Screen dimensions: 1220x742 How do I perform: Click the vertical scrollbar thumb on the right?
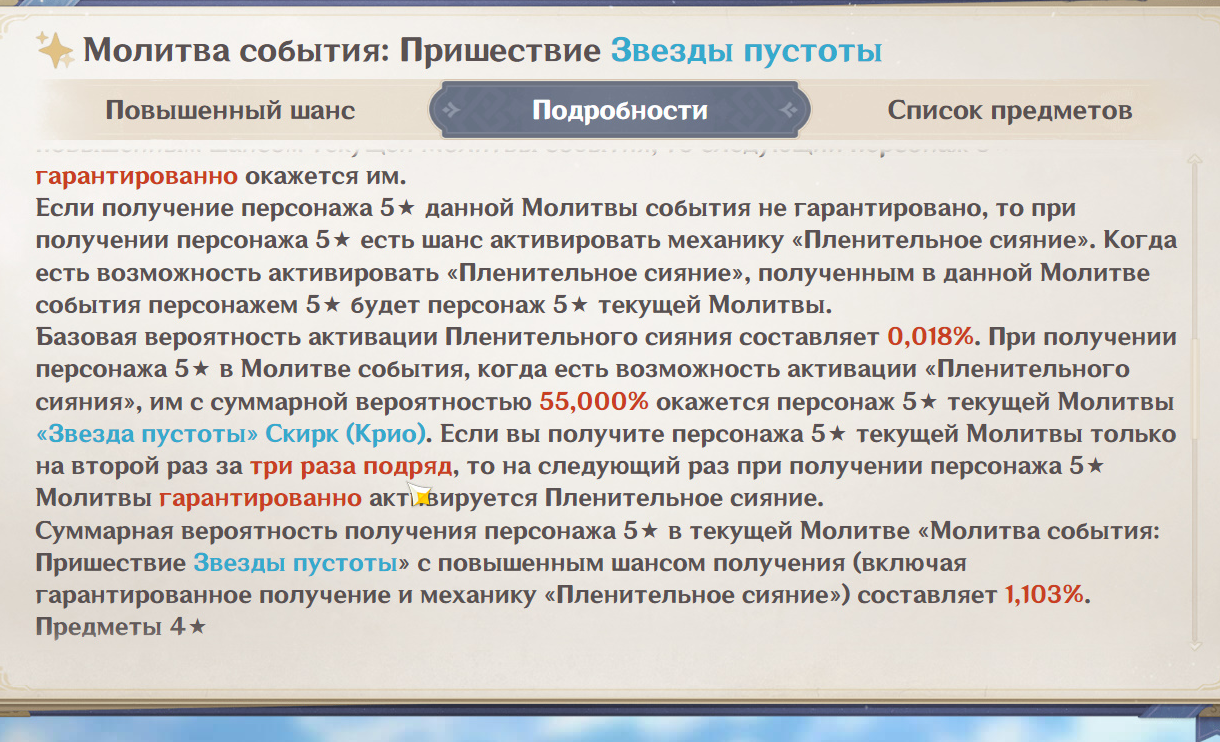pos(1197,388)
